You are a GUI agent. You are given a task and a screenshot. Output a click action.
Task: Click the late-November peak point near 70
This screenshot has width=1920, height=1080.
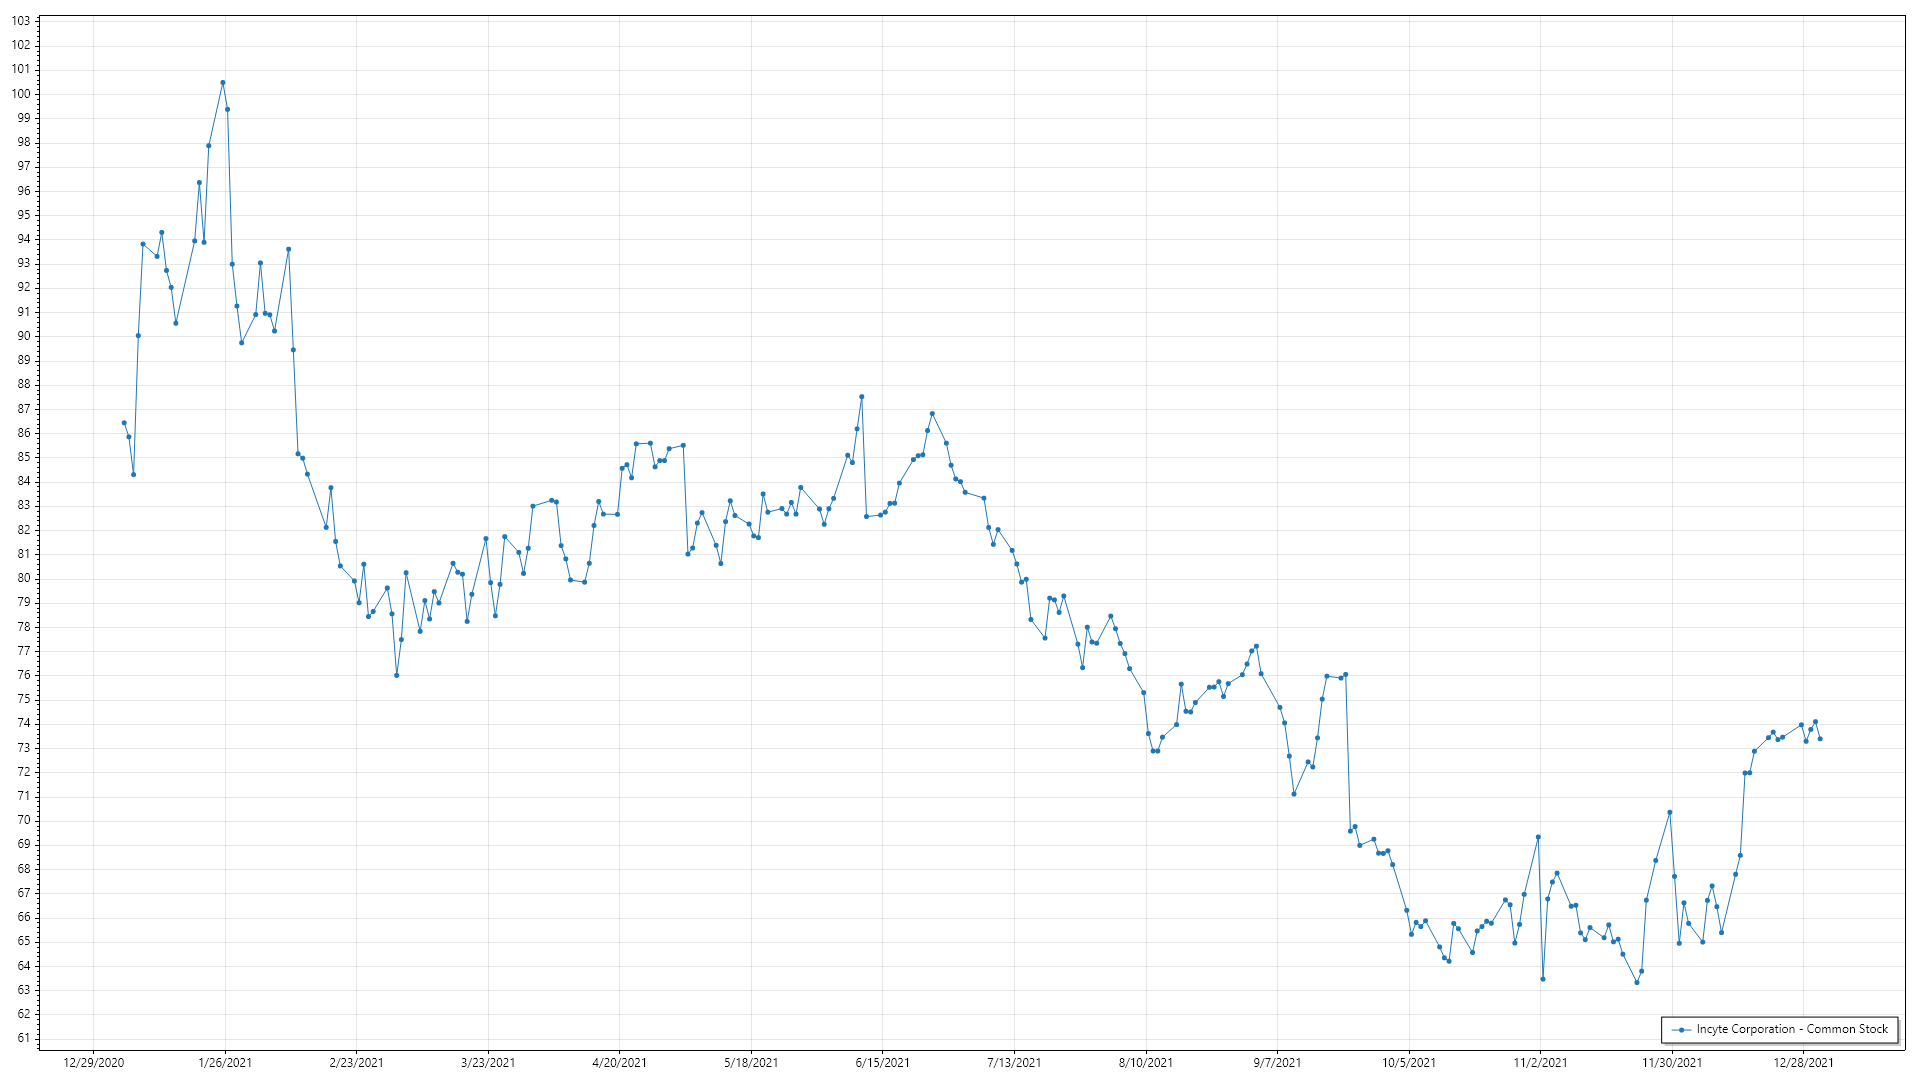pos(1670,813)
